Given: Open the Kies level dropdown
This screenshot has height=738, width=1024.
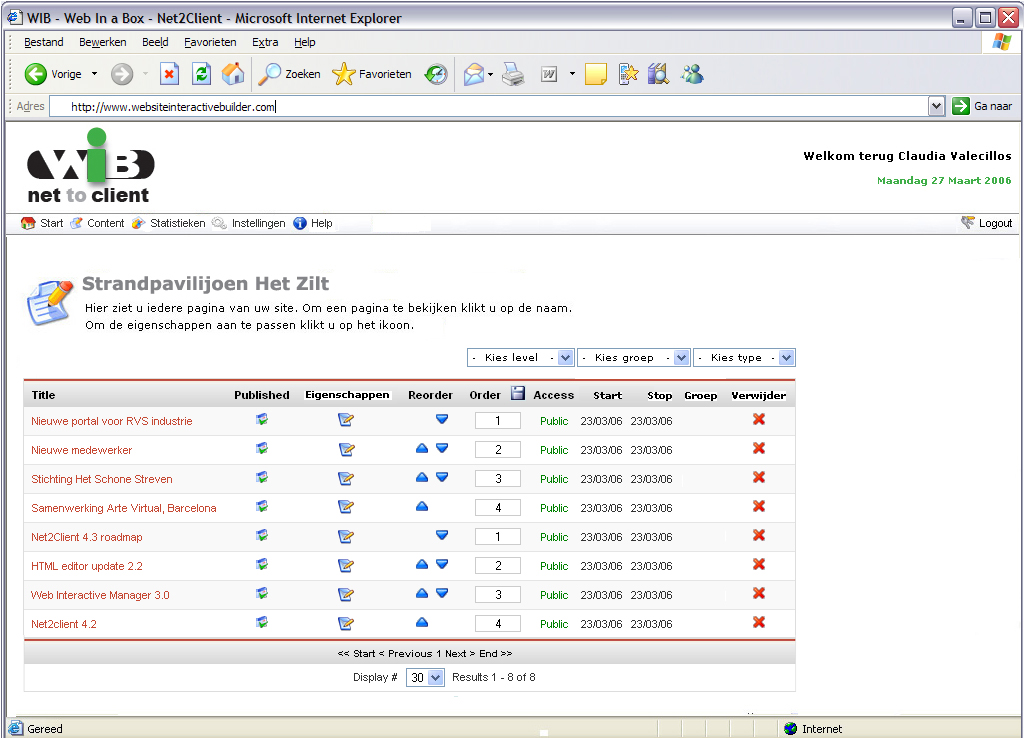Looking at the screenshot, I should (x=520, y=358).
